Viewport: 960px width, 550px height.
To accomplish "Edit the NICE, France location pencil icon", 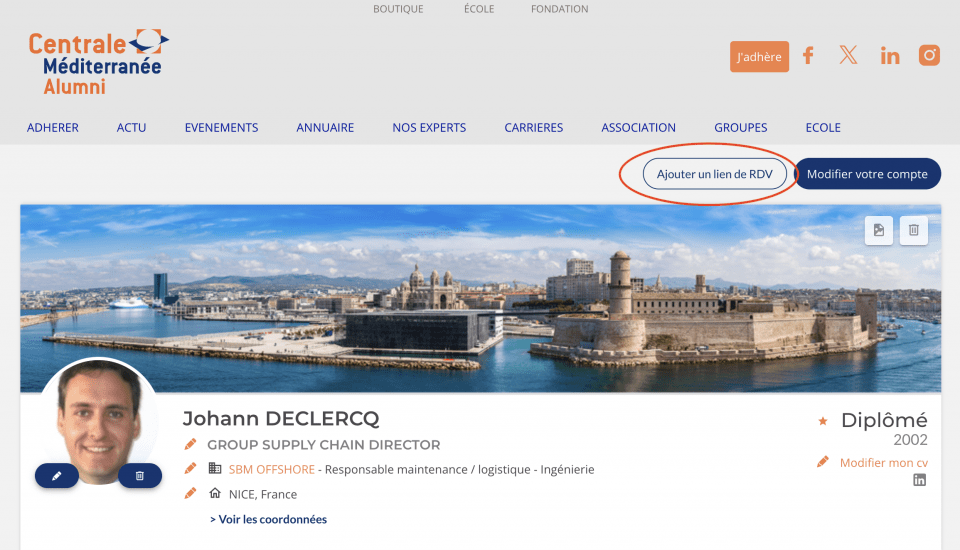I will pos(190,493).
